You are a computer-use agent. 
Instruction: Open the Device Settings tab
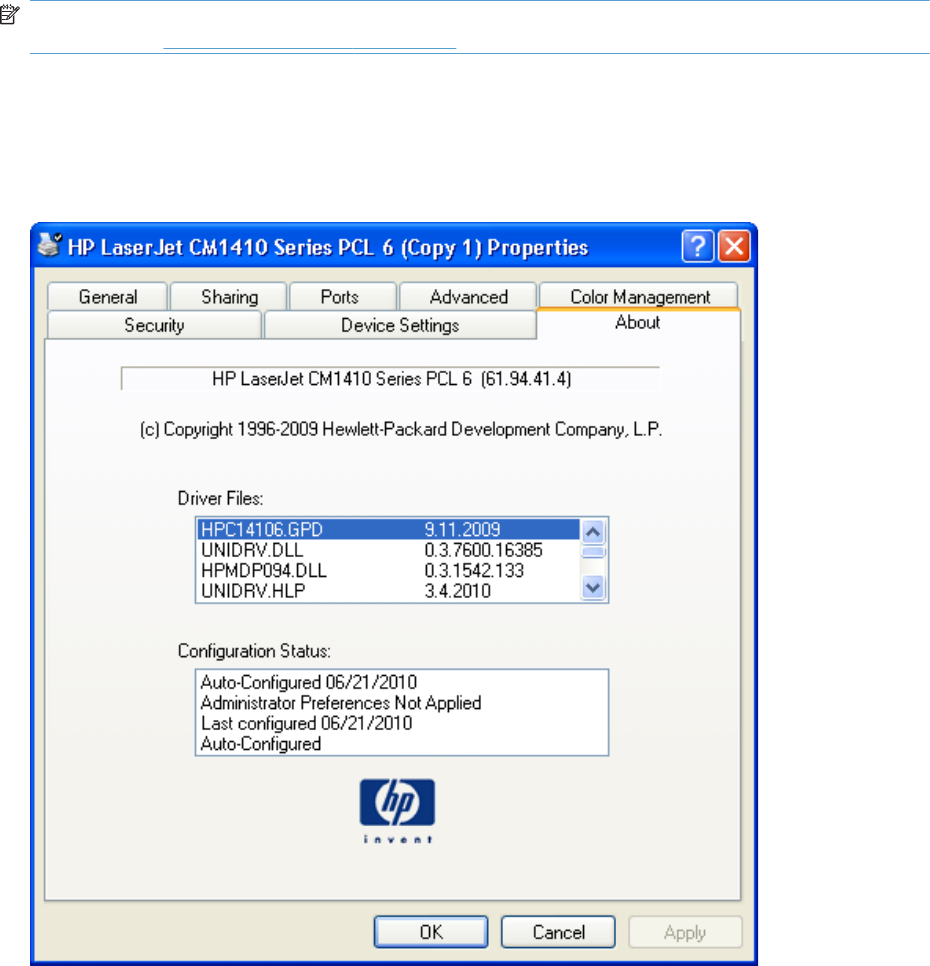(400, 325)
